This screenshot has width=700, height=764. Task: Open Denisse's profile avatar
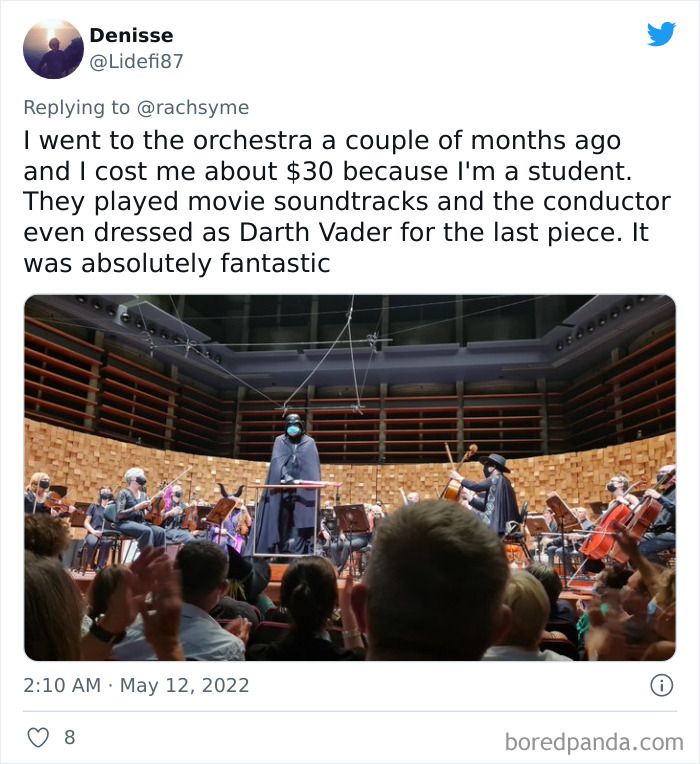point(54,49)
